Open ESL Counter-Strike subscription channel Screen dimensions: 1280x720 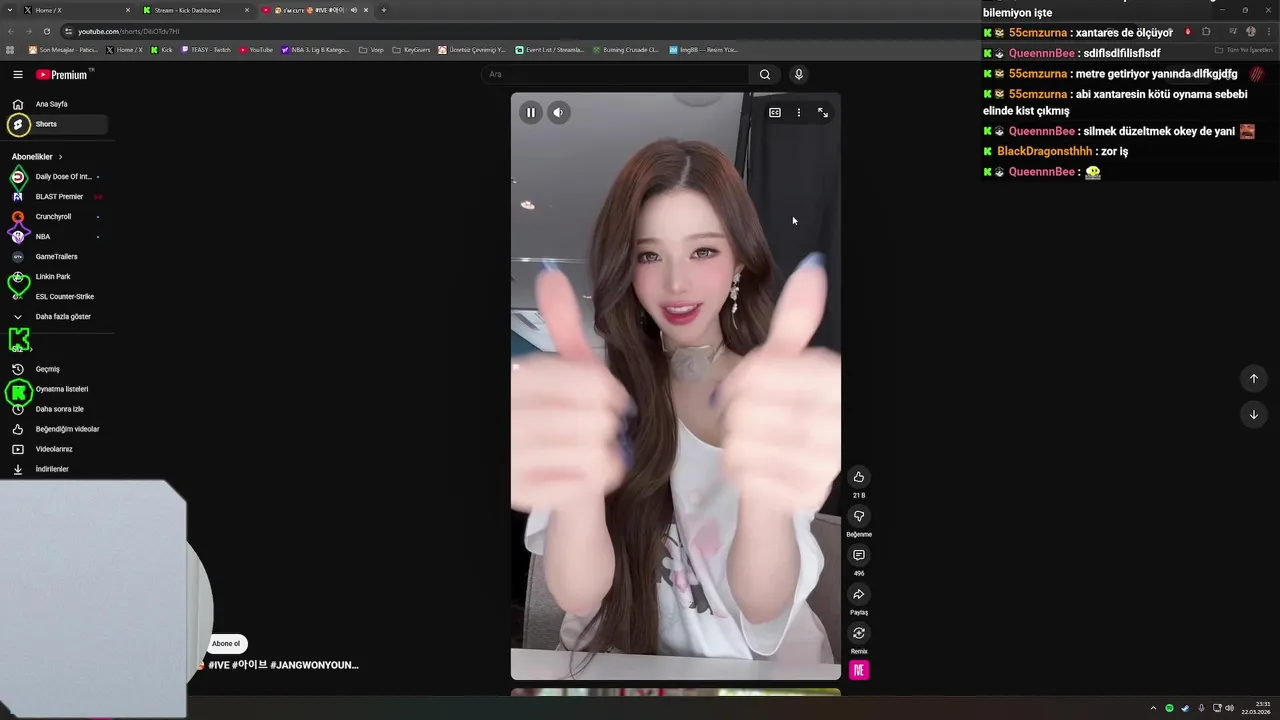57,297
